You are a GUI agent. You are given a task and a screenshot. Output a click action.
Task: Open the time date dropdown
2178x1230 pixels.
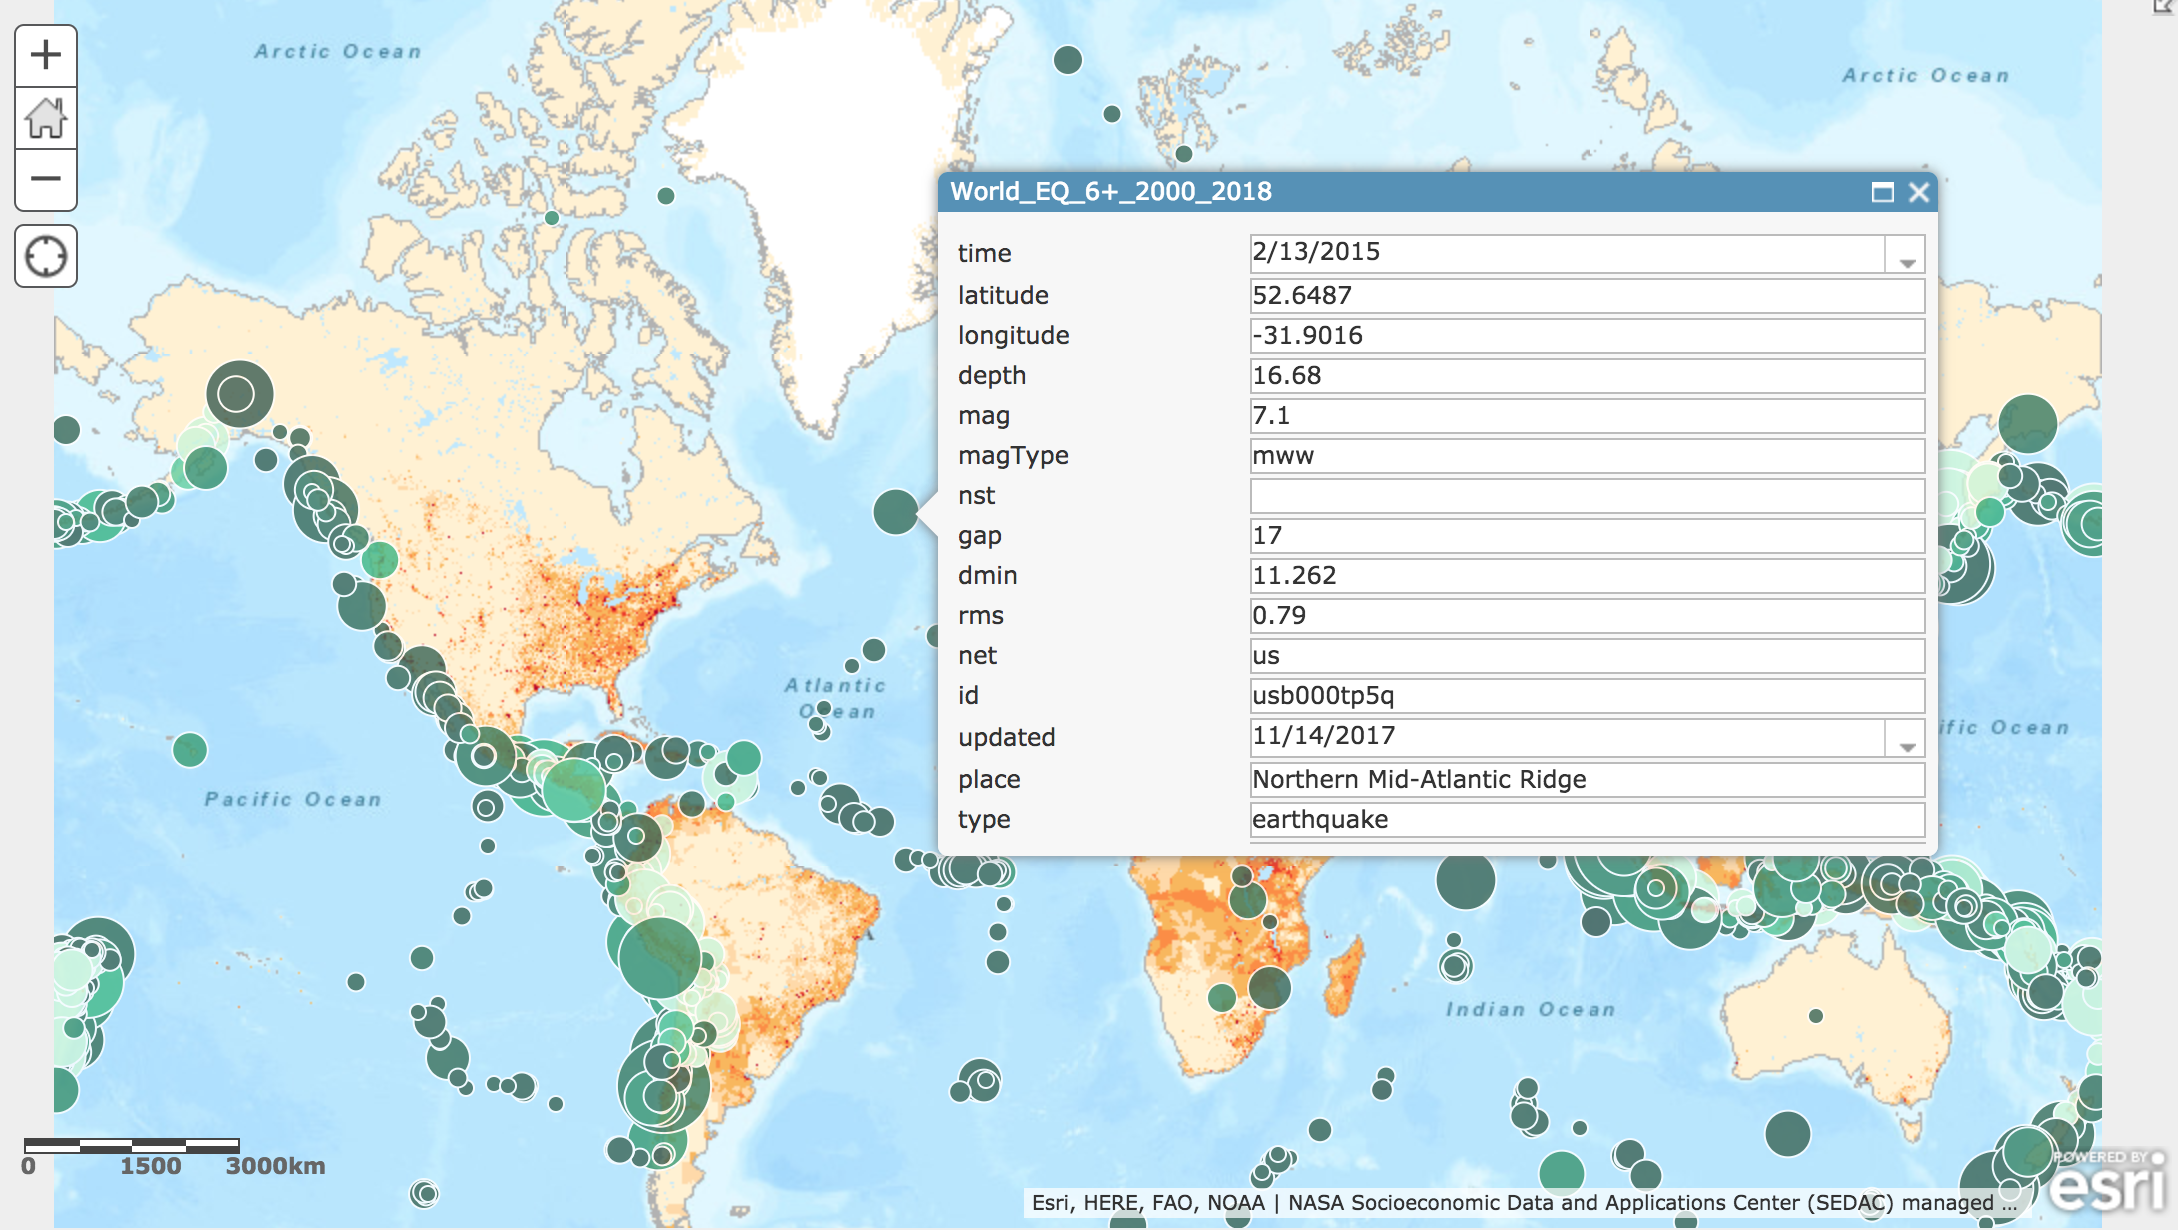click(1906, 255)
